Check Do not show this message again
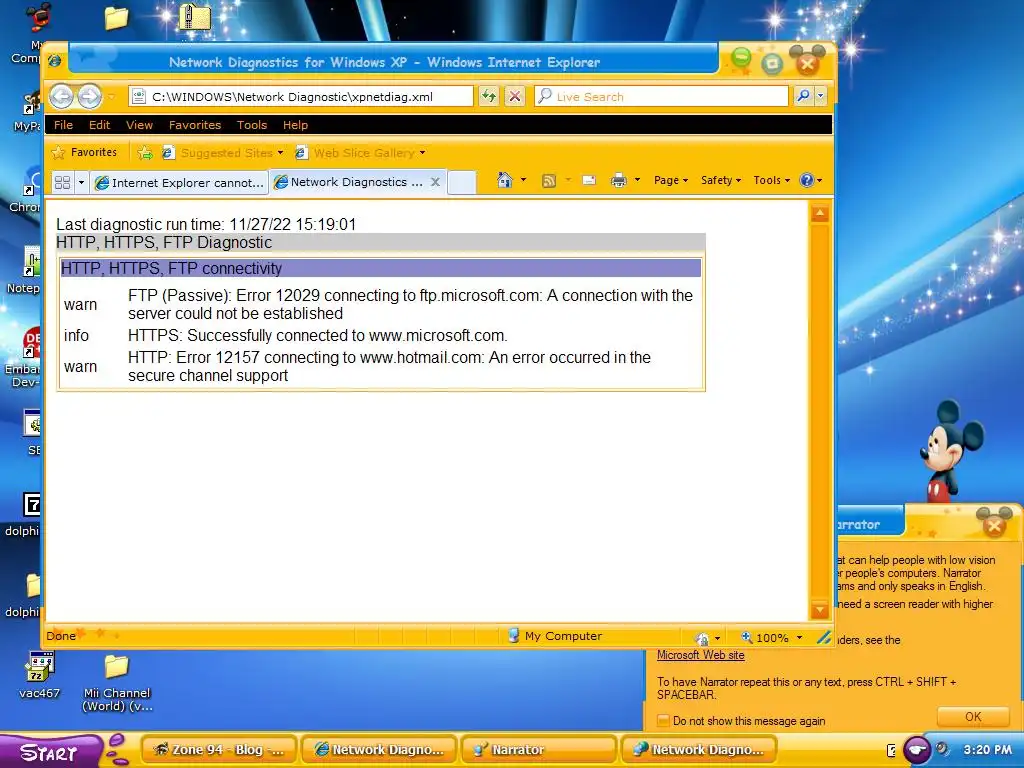Viewport: 1024px width, 768px height. click(x=663, y=720)
